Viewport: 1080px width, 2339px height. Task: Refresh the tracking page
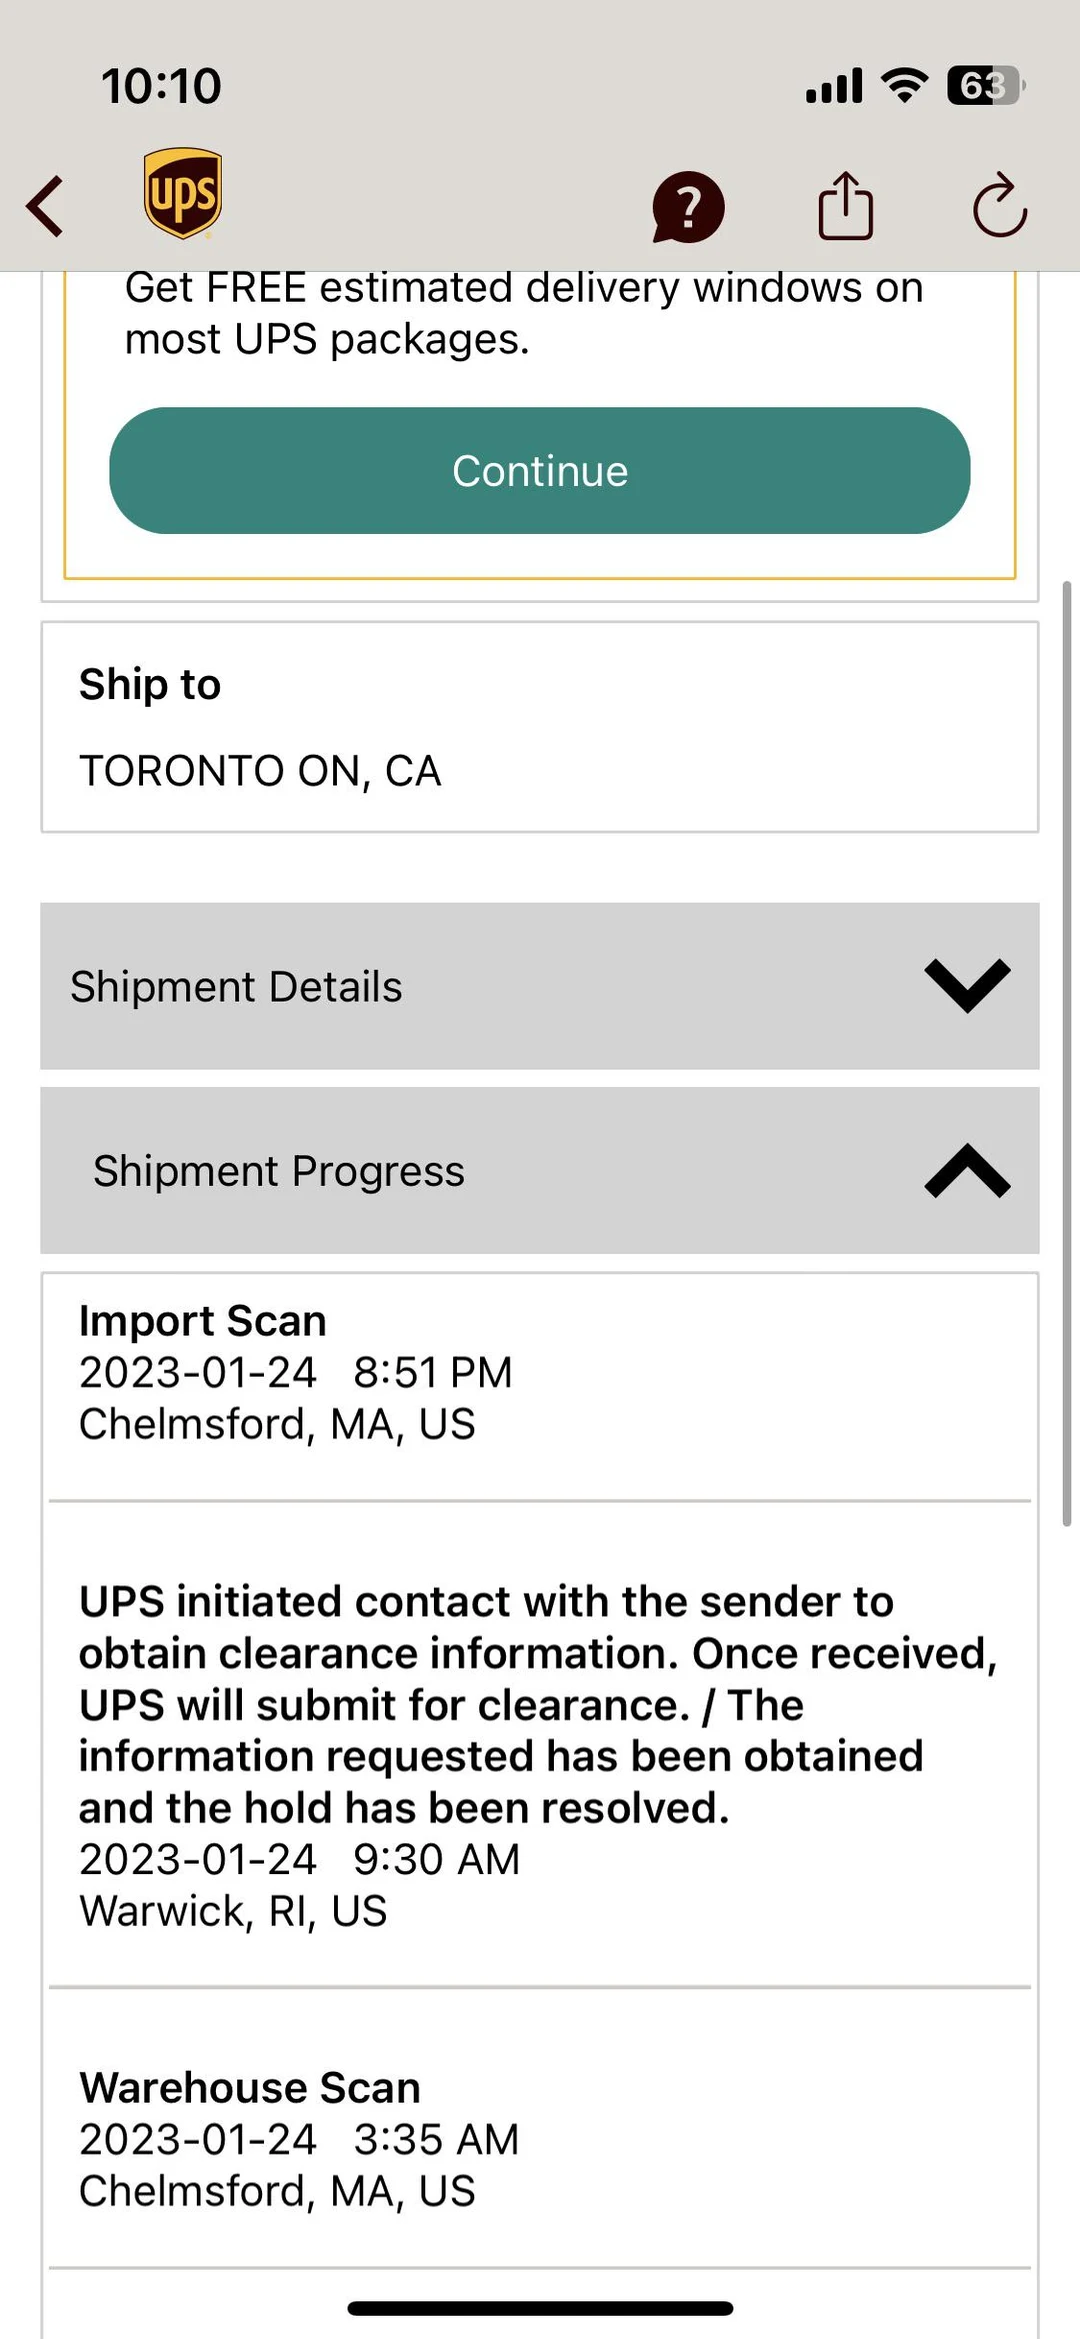1000,205
